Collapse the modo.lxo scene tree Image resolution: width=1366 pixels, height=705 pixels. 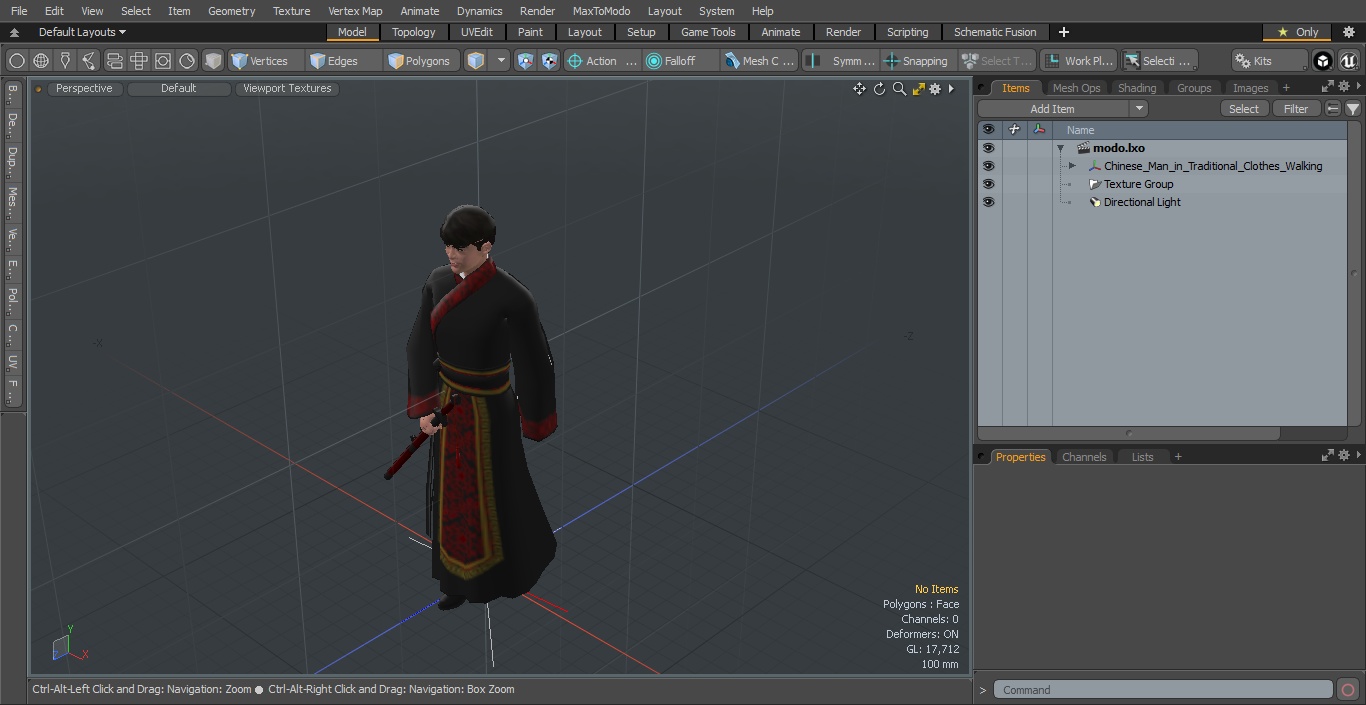pos(1060,148)
